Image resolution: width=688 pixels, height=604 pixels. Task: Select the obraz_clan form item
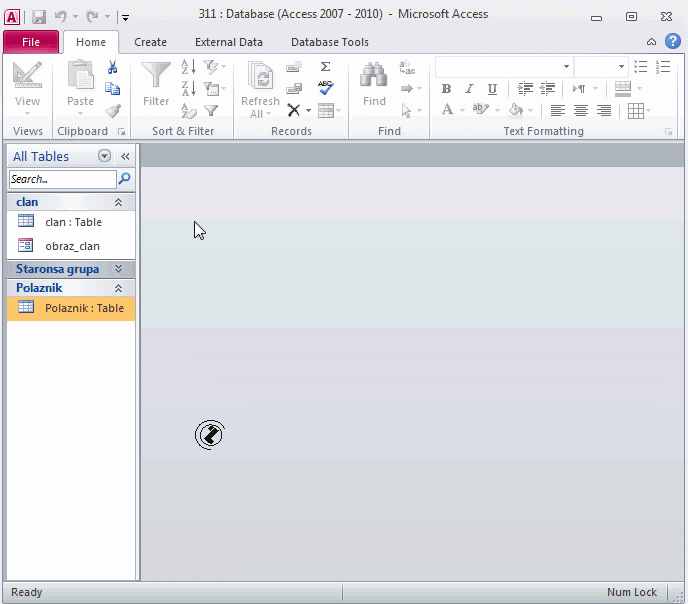pyautogui.click(x=72, y=246)
